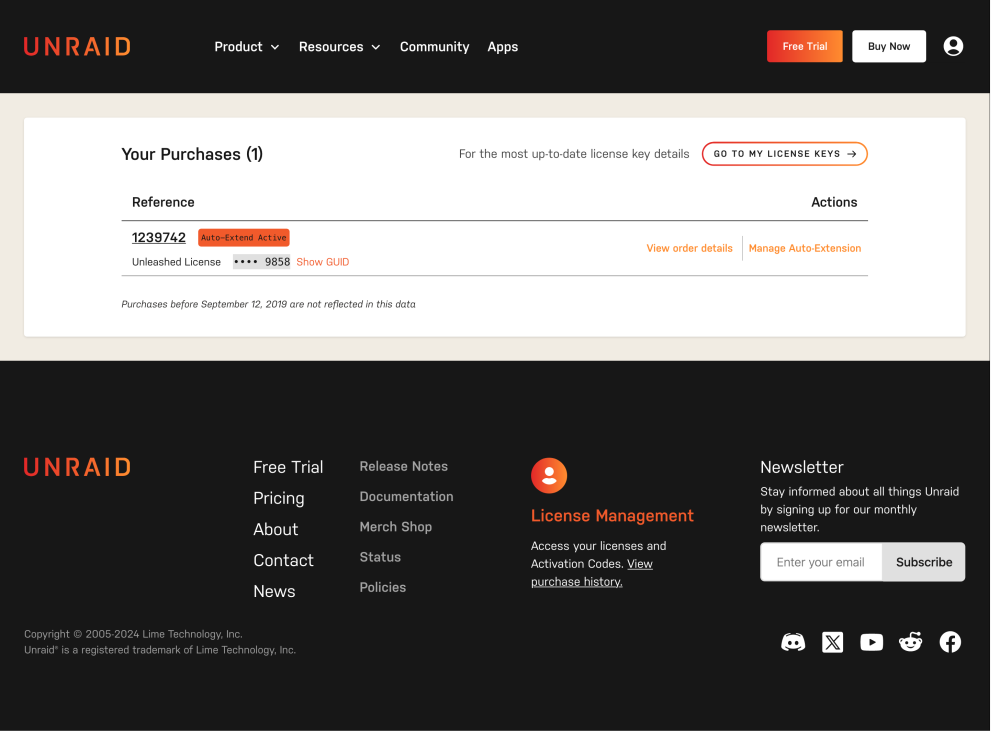Screen dimensions: 1000x738
Task: Open the footer Pricing link
Action: pyautogui.click(x=279, y=498)
